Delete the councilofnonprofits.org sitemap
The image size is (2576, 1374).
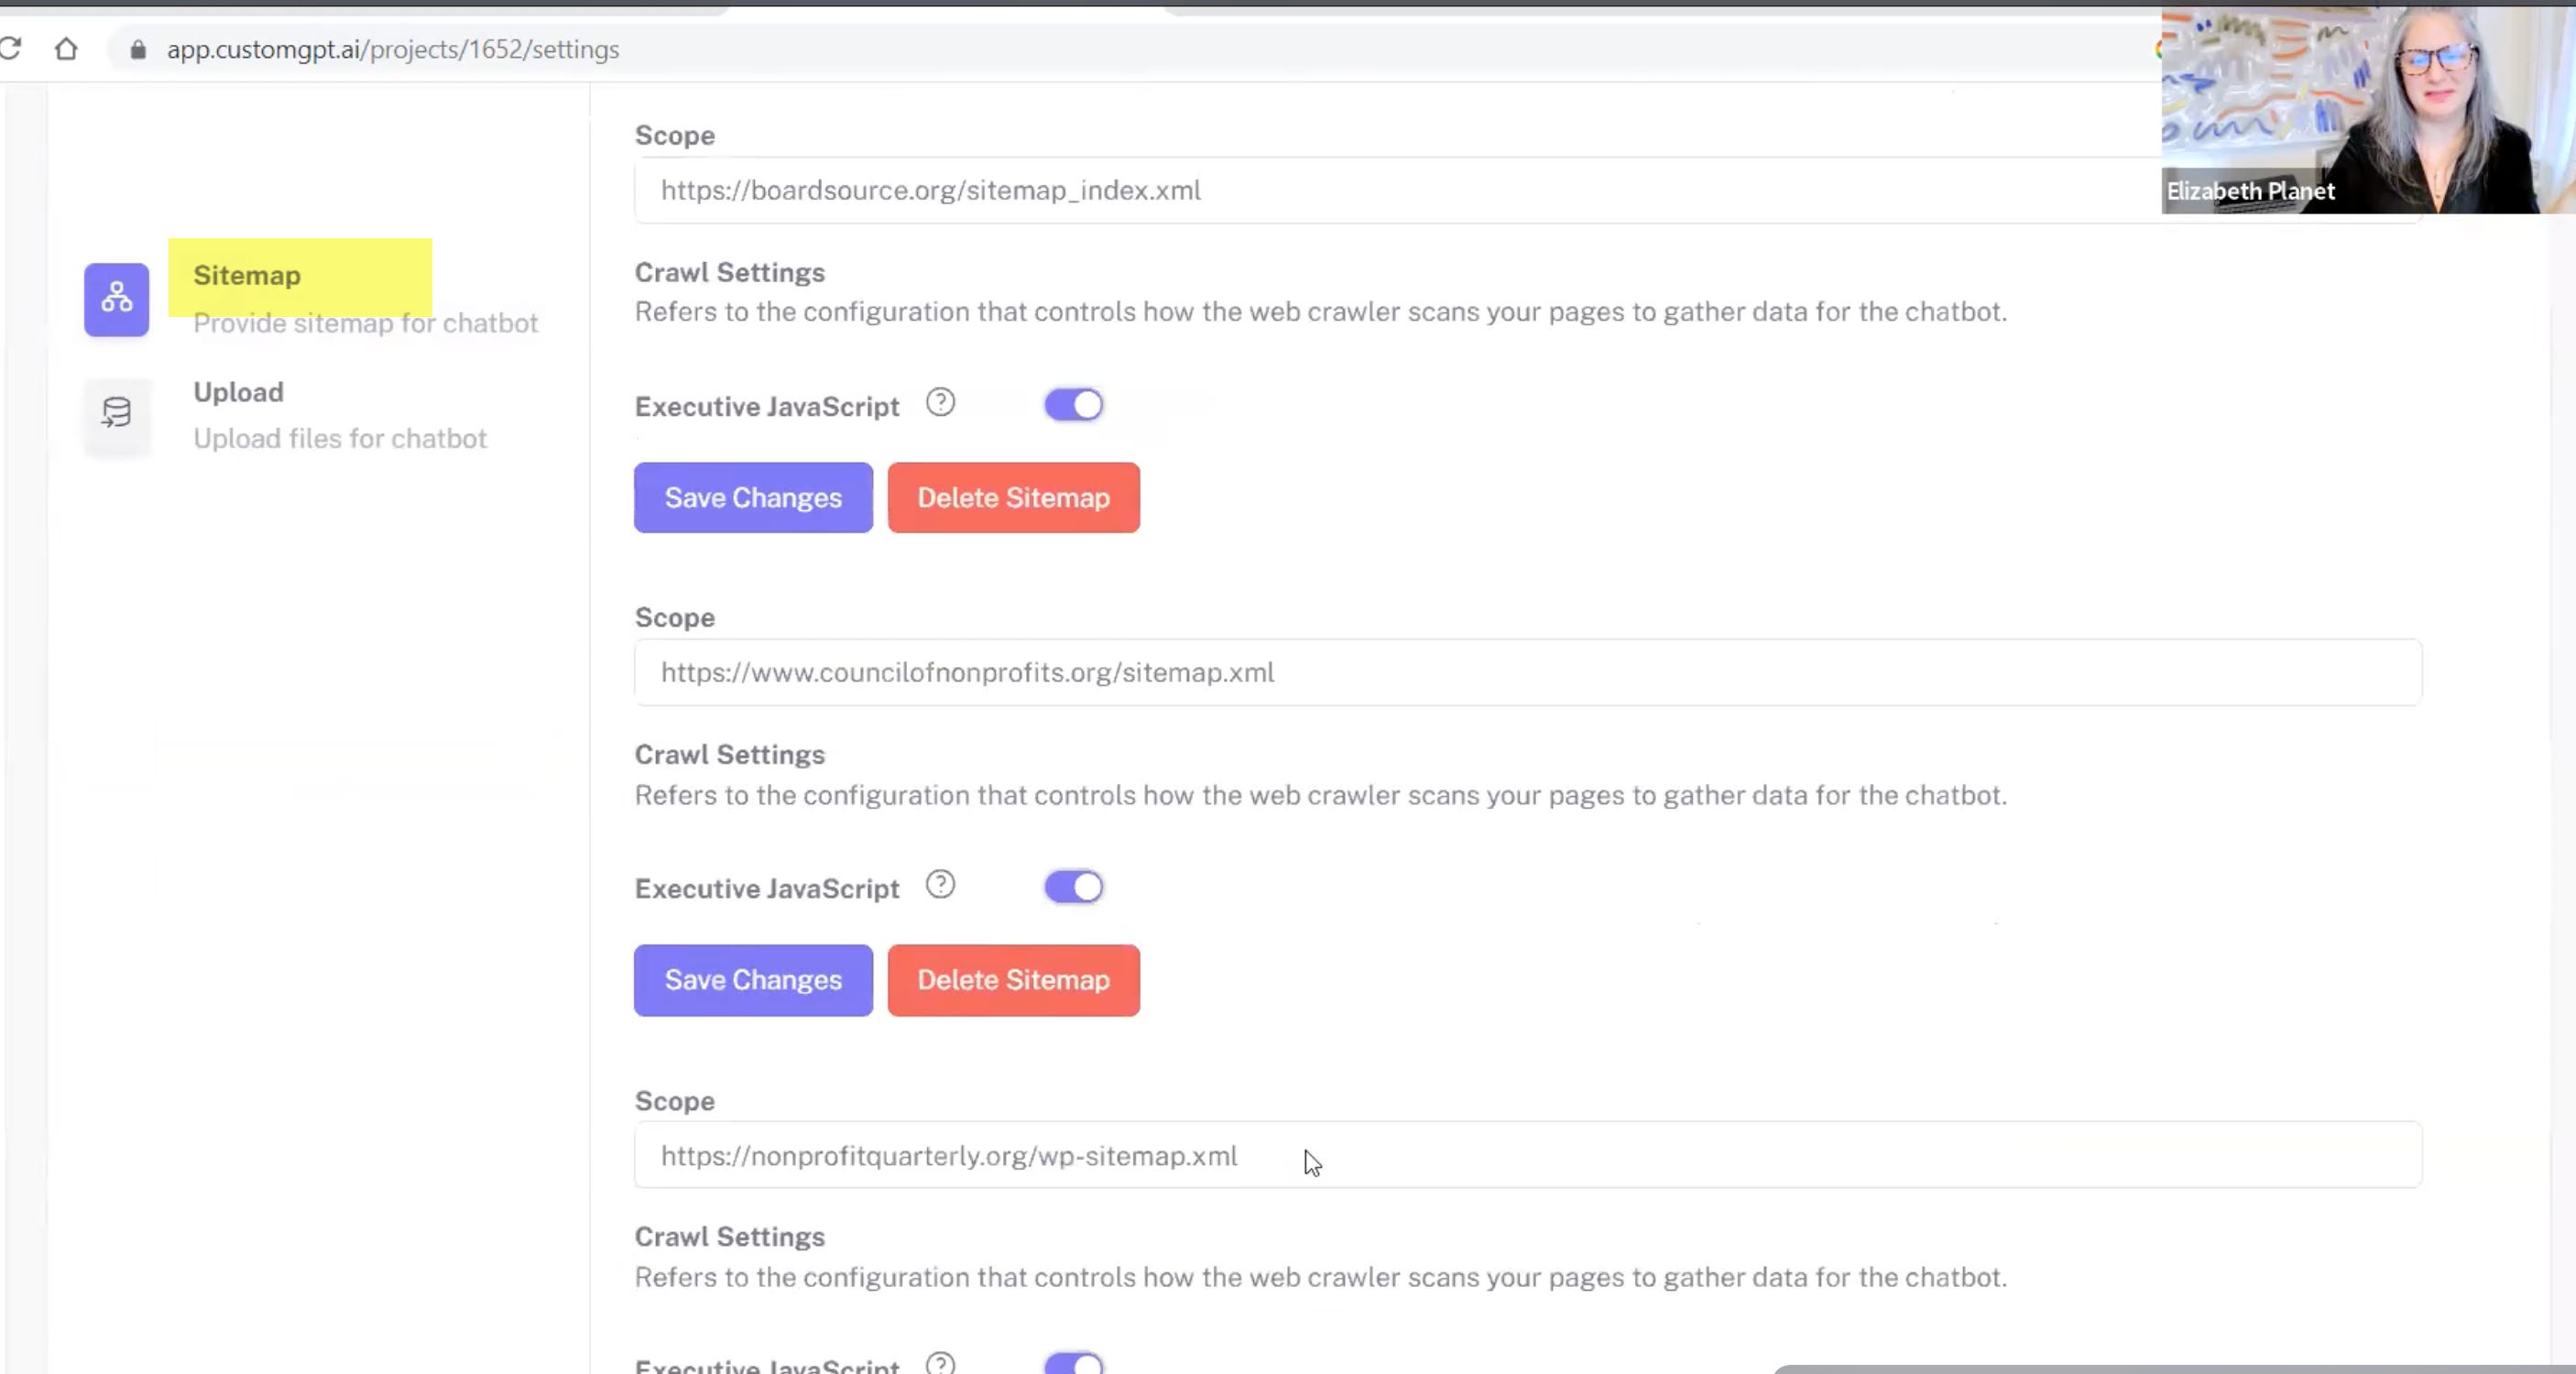pos(1013,980)
